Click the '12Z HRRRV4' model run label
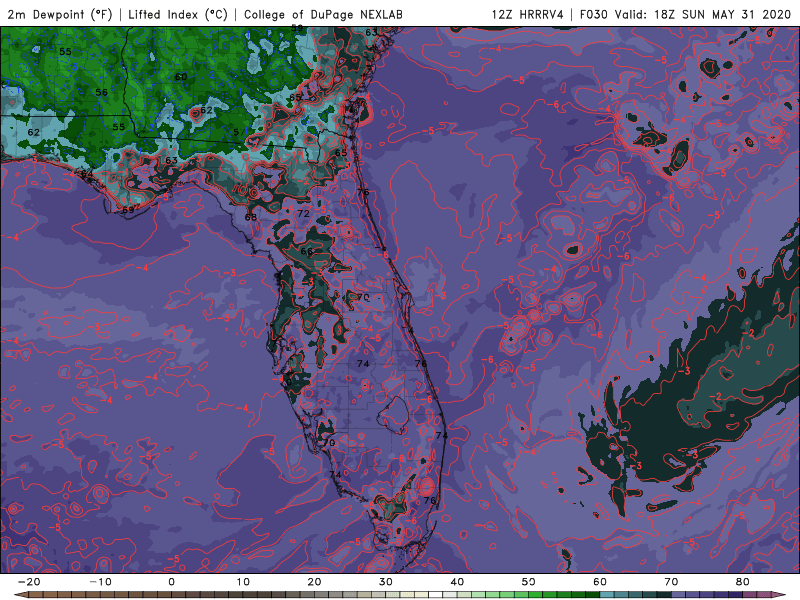Viewport: 800px width, 600px height. [528, 14]
